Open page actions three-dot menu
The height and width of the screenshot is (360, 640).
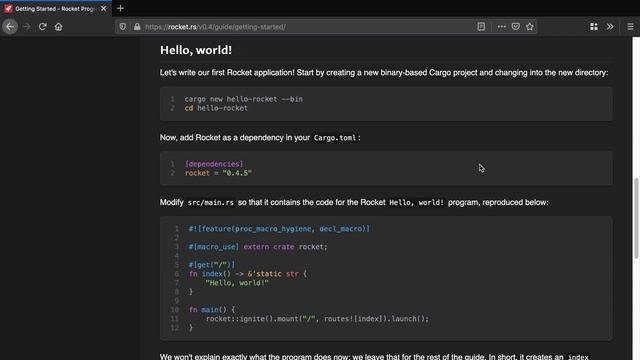502,27
